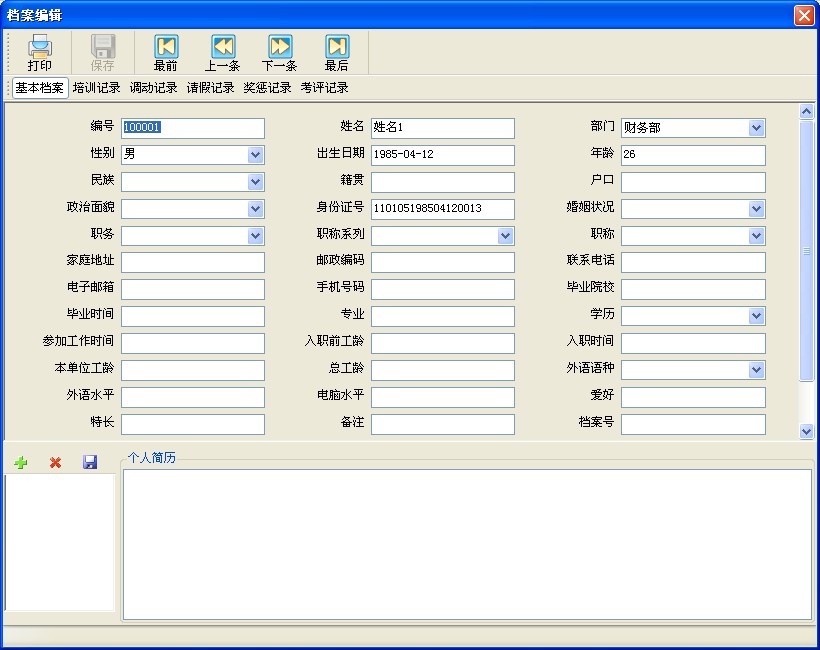Click the 备注 input field

click(x=443, y=424)
